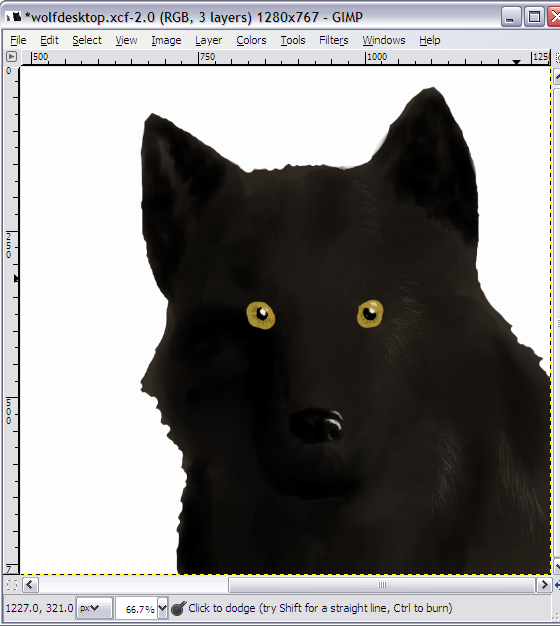The width and height of the screenshot is (560, 626).
Task: Open the Layer menu
Action: pos(208,40)
